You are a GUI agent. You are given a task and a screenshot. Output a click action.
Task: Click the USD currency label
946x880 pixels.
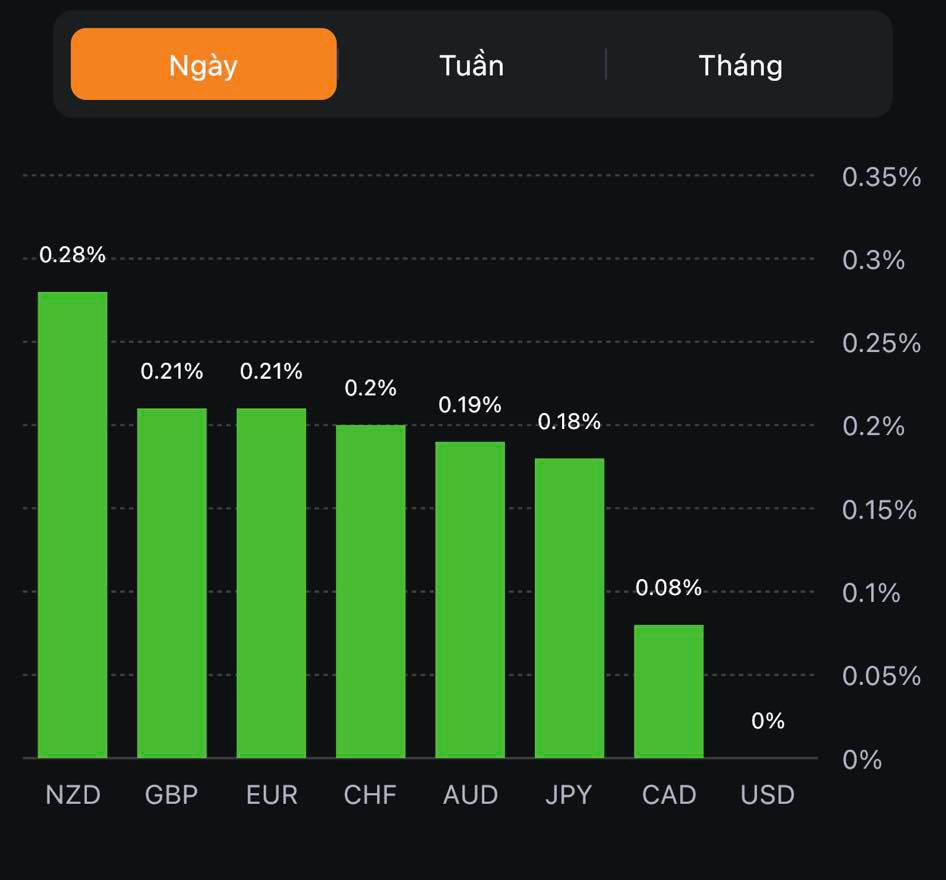click(x=768, y=795)
